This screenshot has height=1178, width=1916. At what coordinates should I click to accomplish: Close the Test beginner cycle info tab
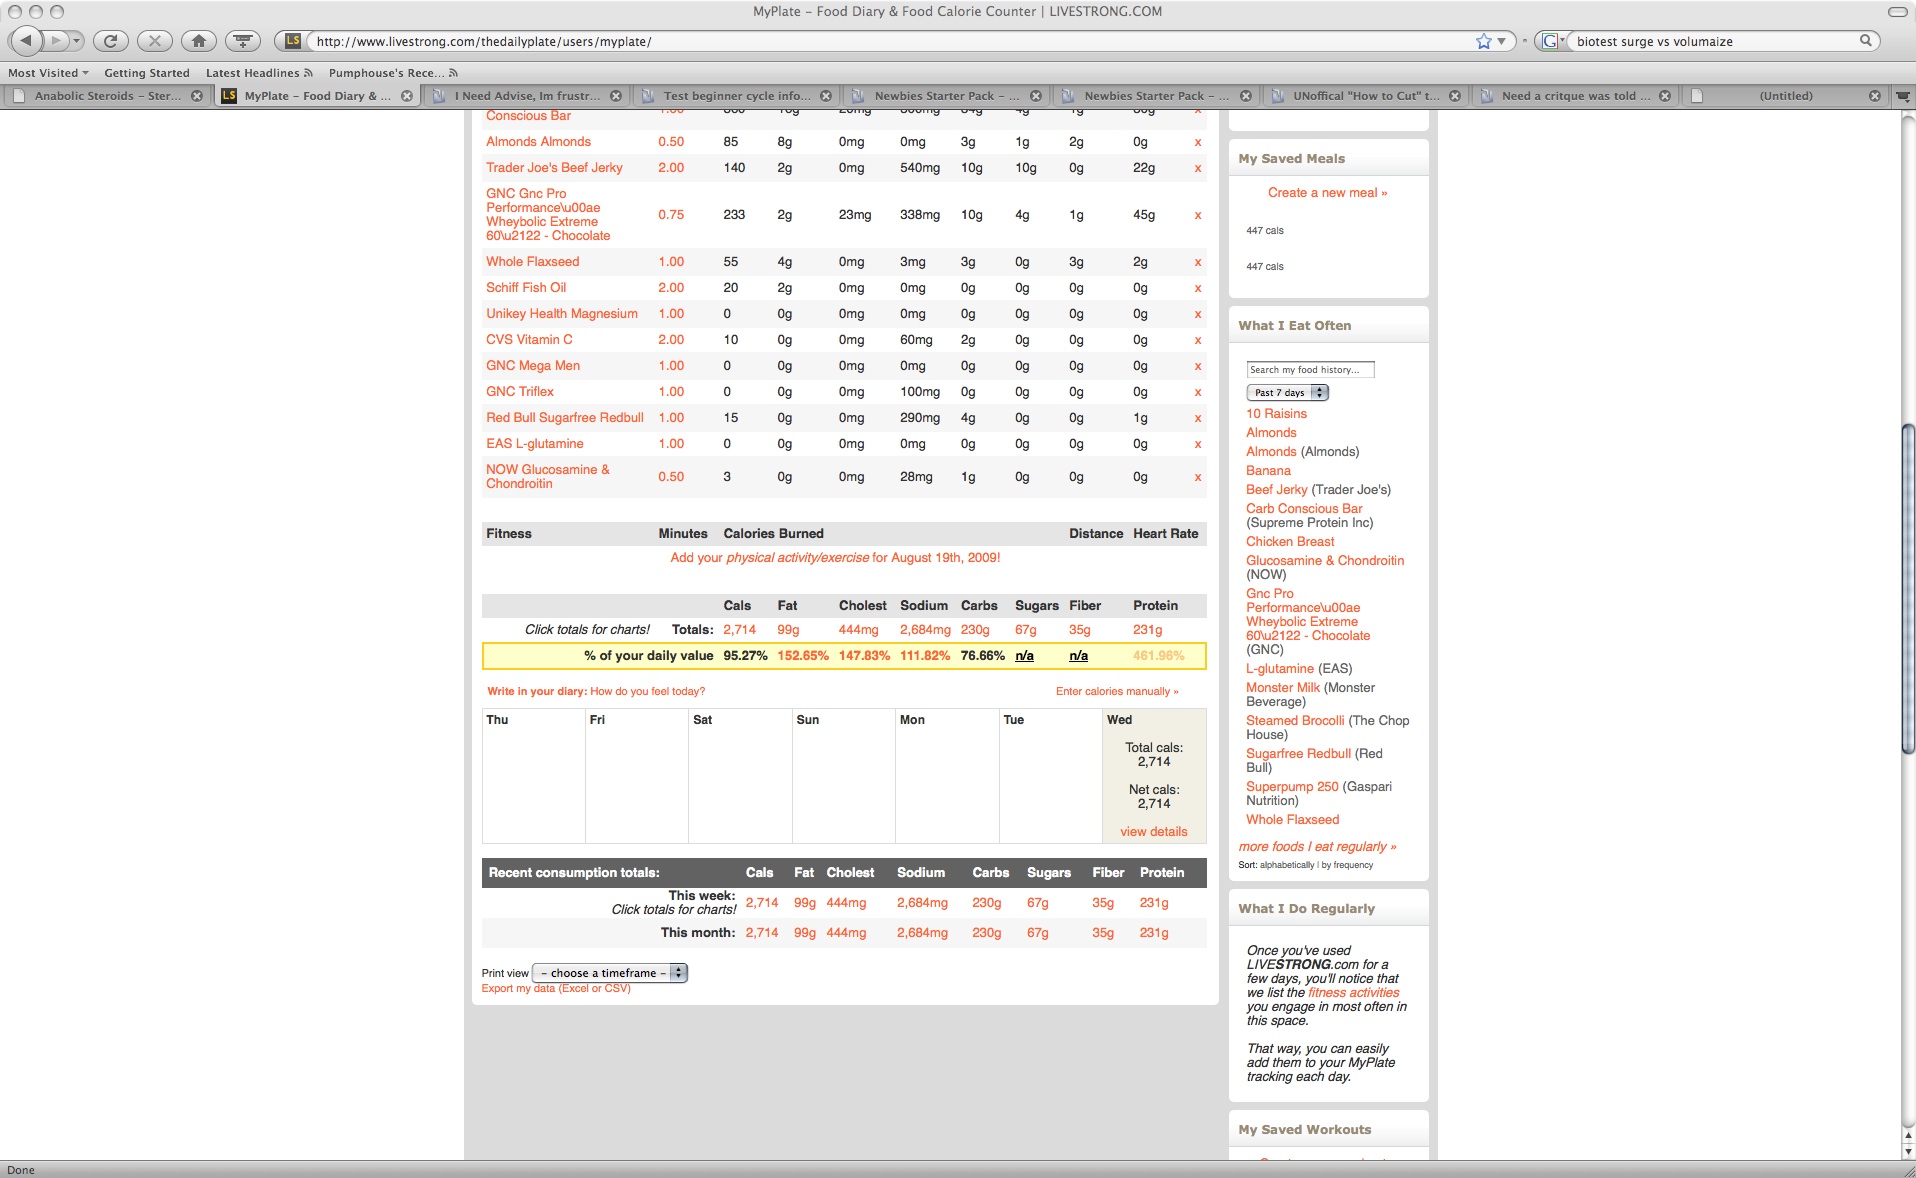[826, 96]
